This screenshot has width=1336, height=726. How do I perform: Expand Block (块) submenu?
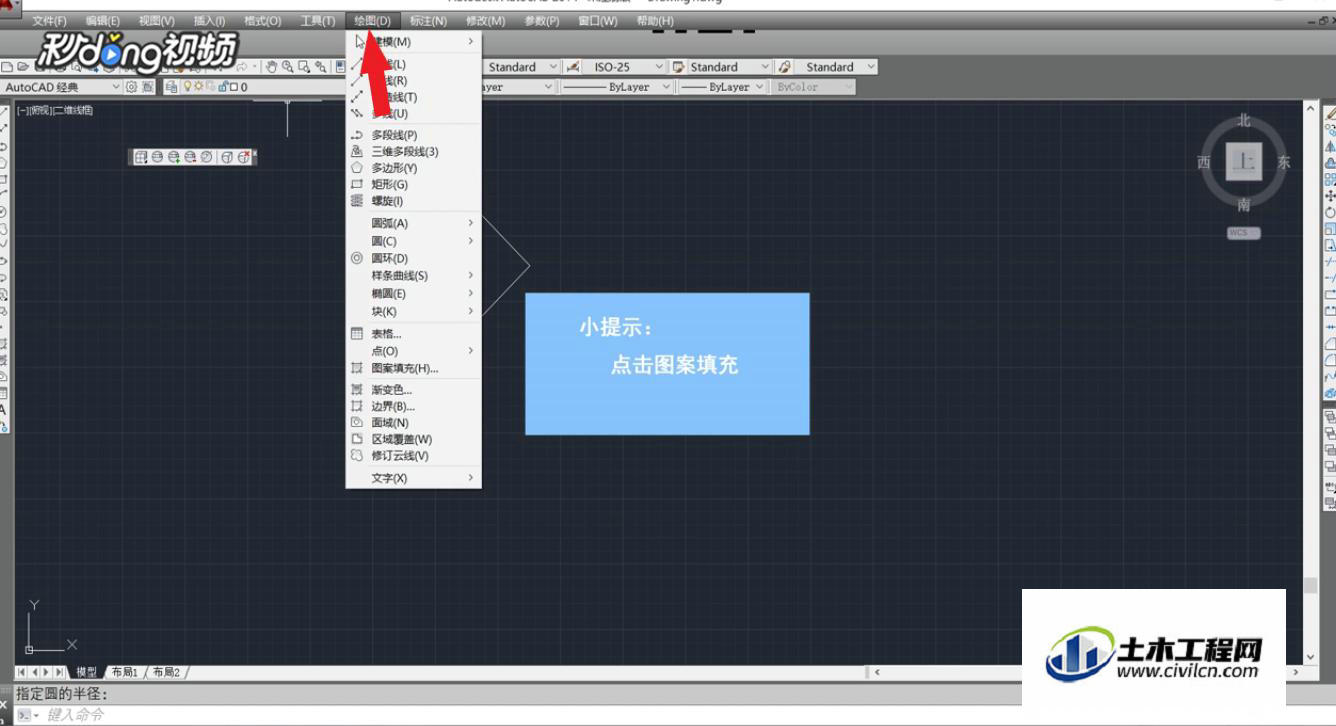point(413,312)
